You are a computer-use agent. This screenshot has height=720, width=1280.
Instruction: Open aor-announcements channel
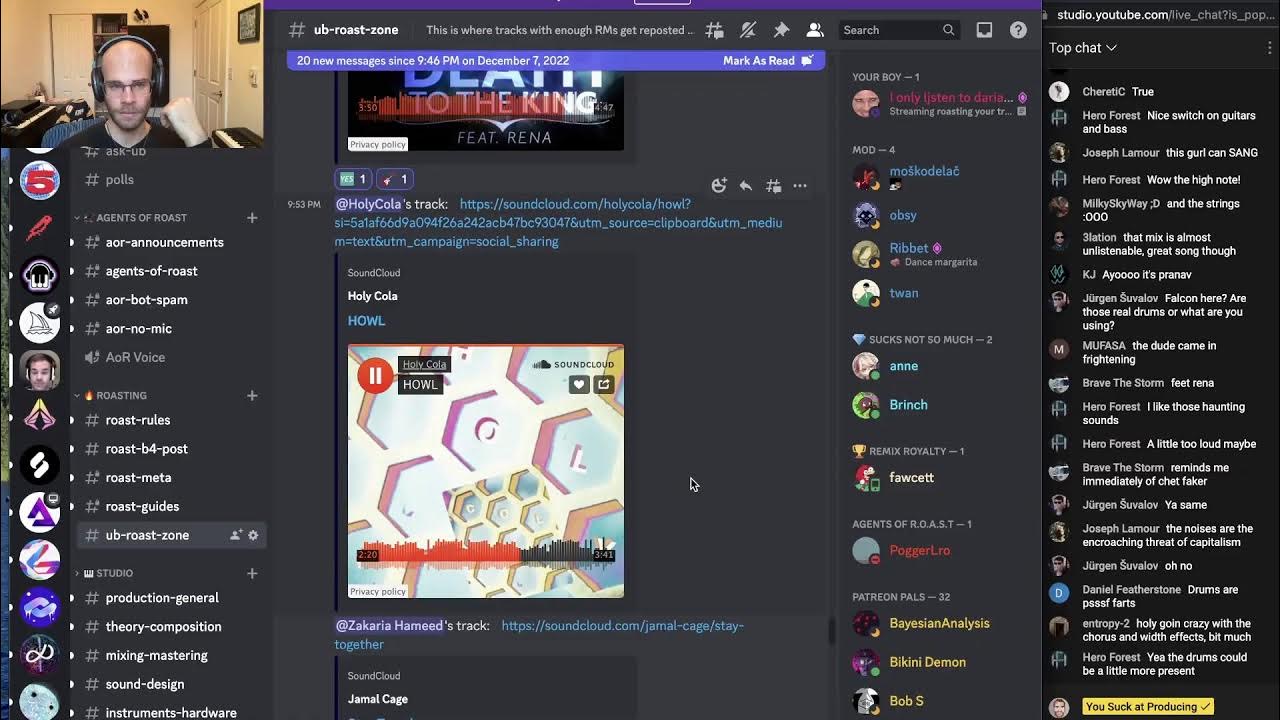point(165,242)
